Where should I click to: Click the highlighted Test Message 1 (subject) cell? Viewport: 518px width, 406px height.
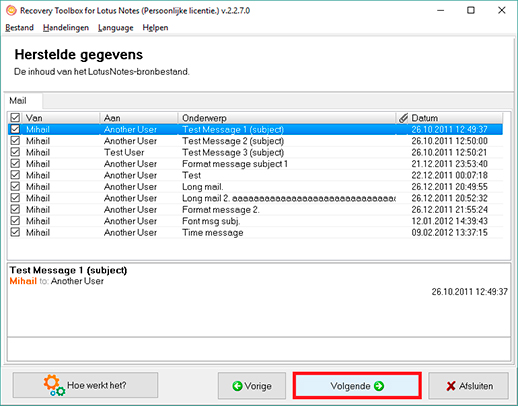tap(233, 129)
